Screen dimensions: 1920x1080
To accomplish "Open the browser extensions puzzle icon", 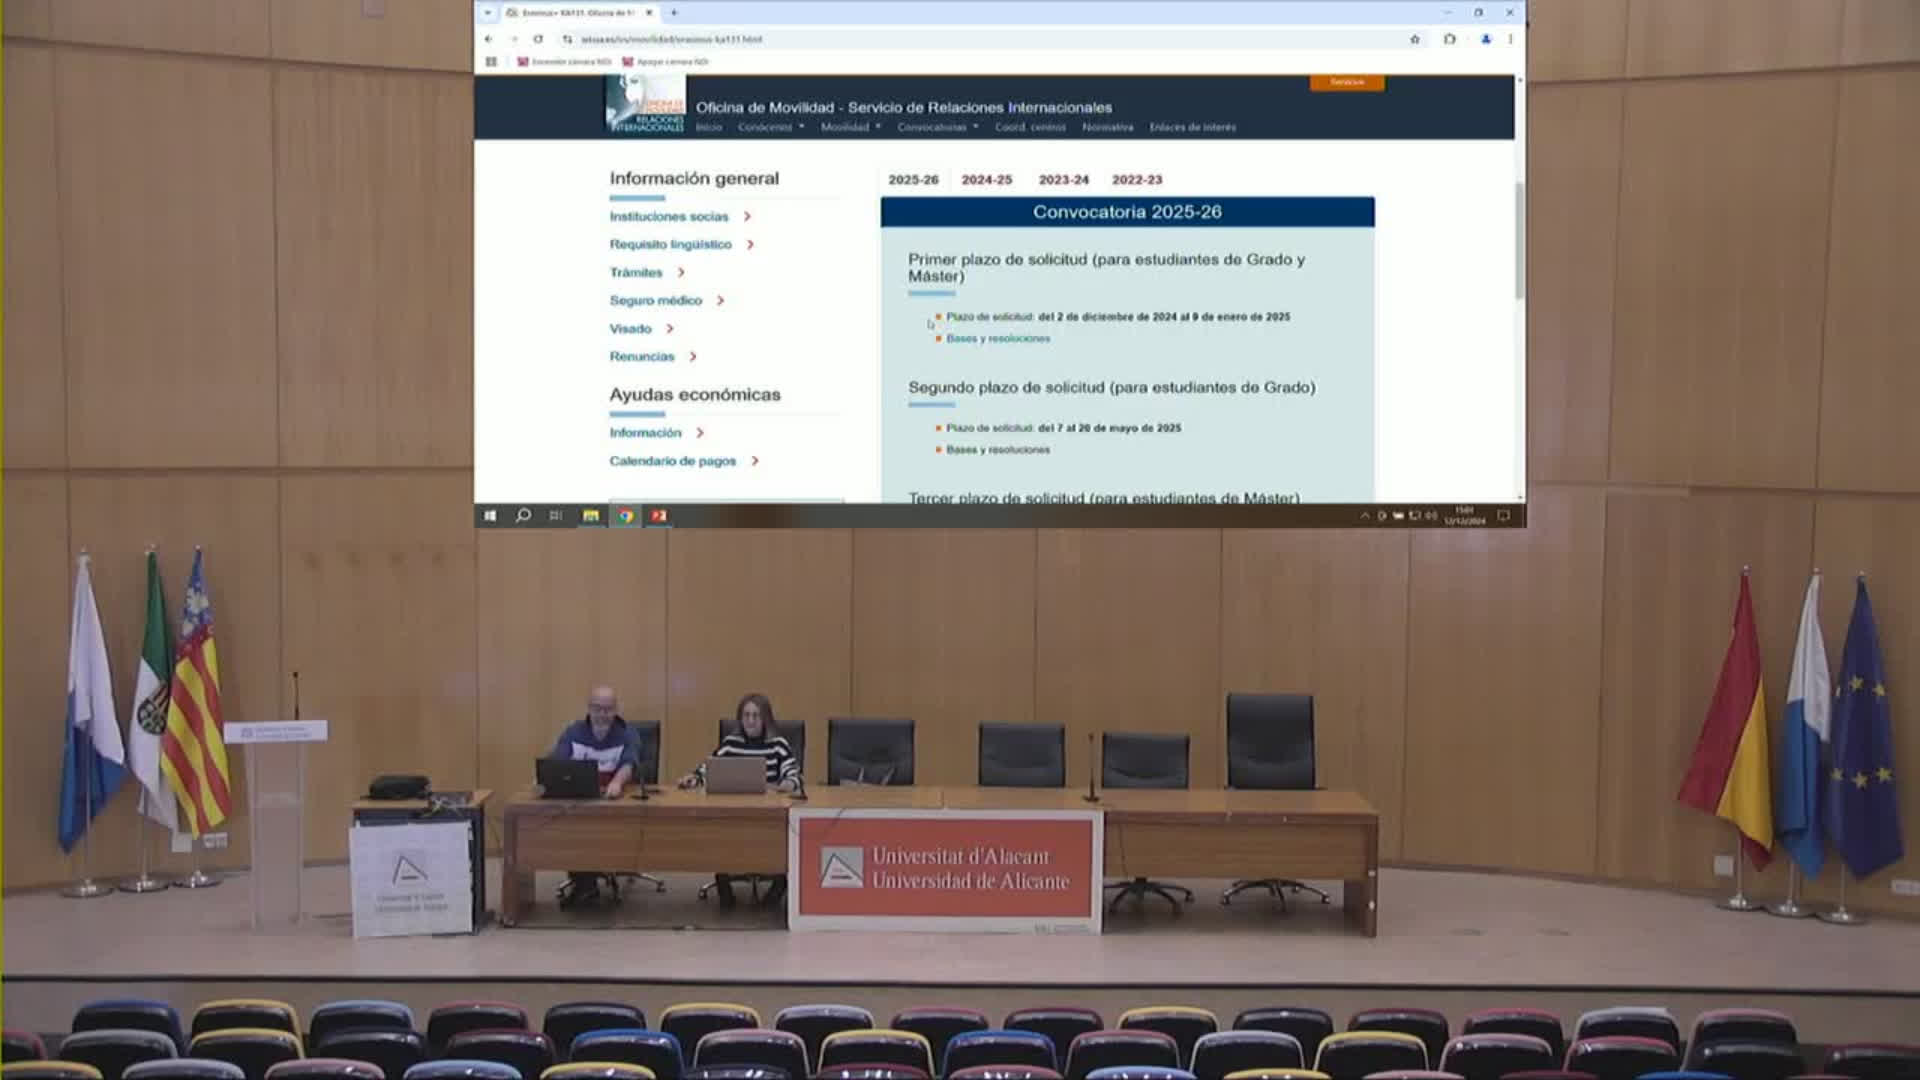I will 1449,39.
